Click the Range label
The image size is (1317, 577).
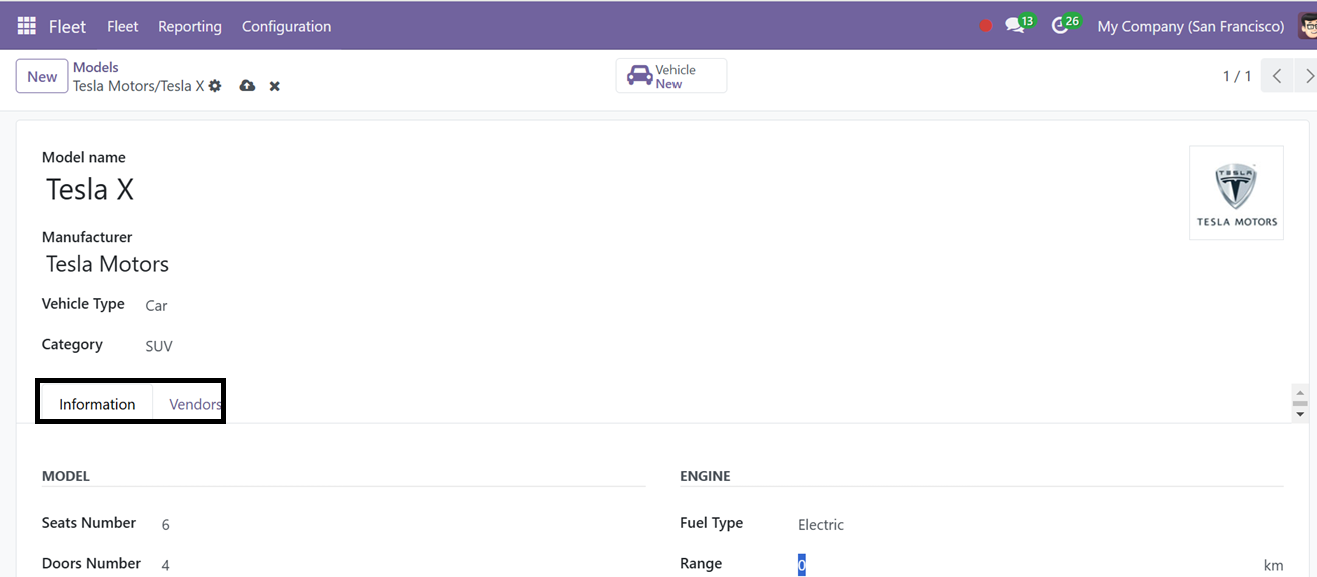(x=701, y=564)
